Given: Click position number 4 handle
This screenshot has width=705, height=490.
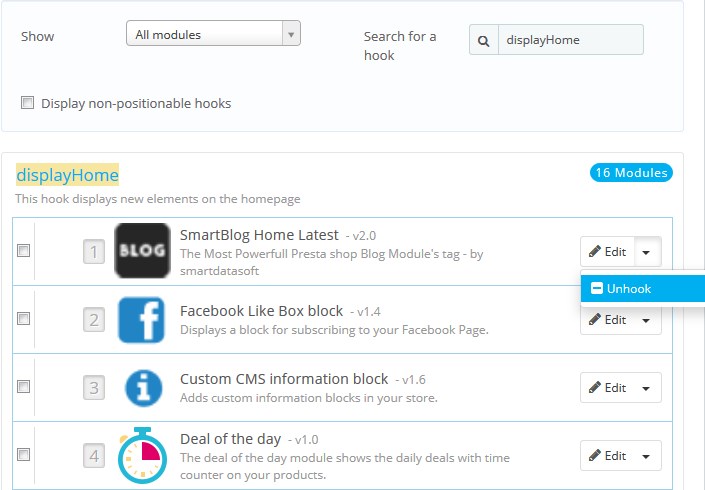Looking at the screenshot, I should click(x=94, y=456).
